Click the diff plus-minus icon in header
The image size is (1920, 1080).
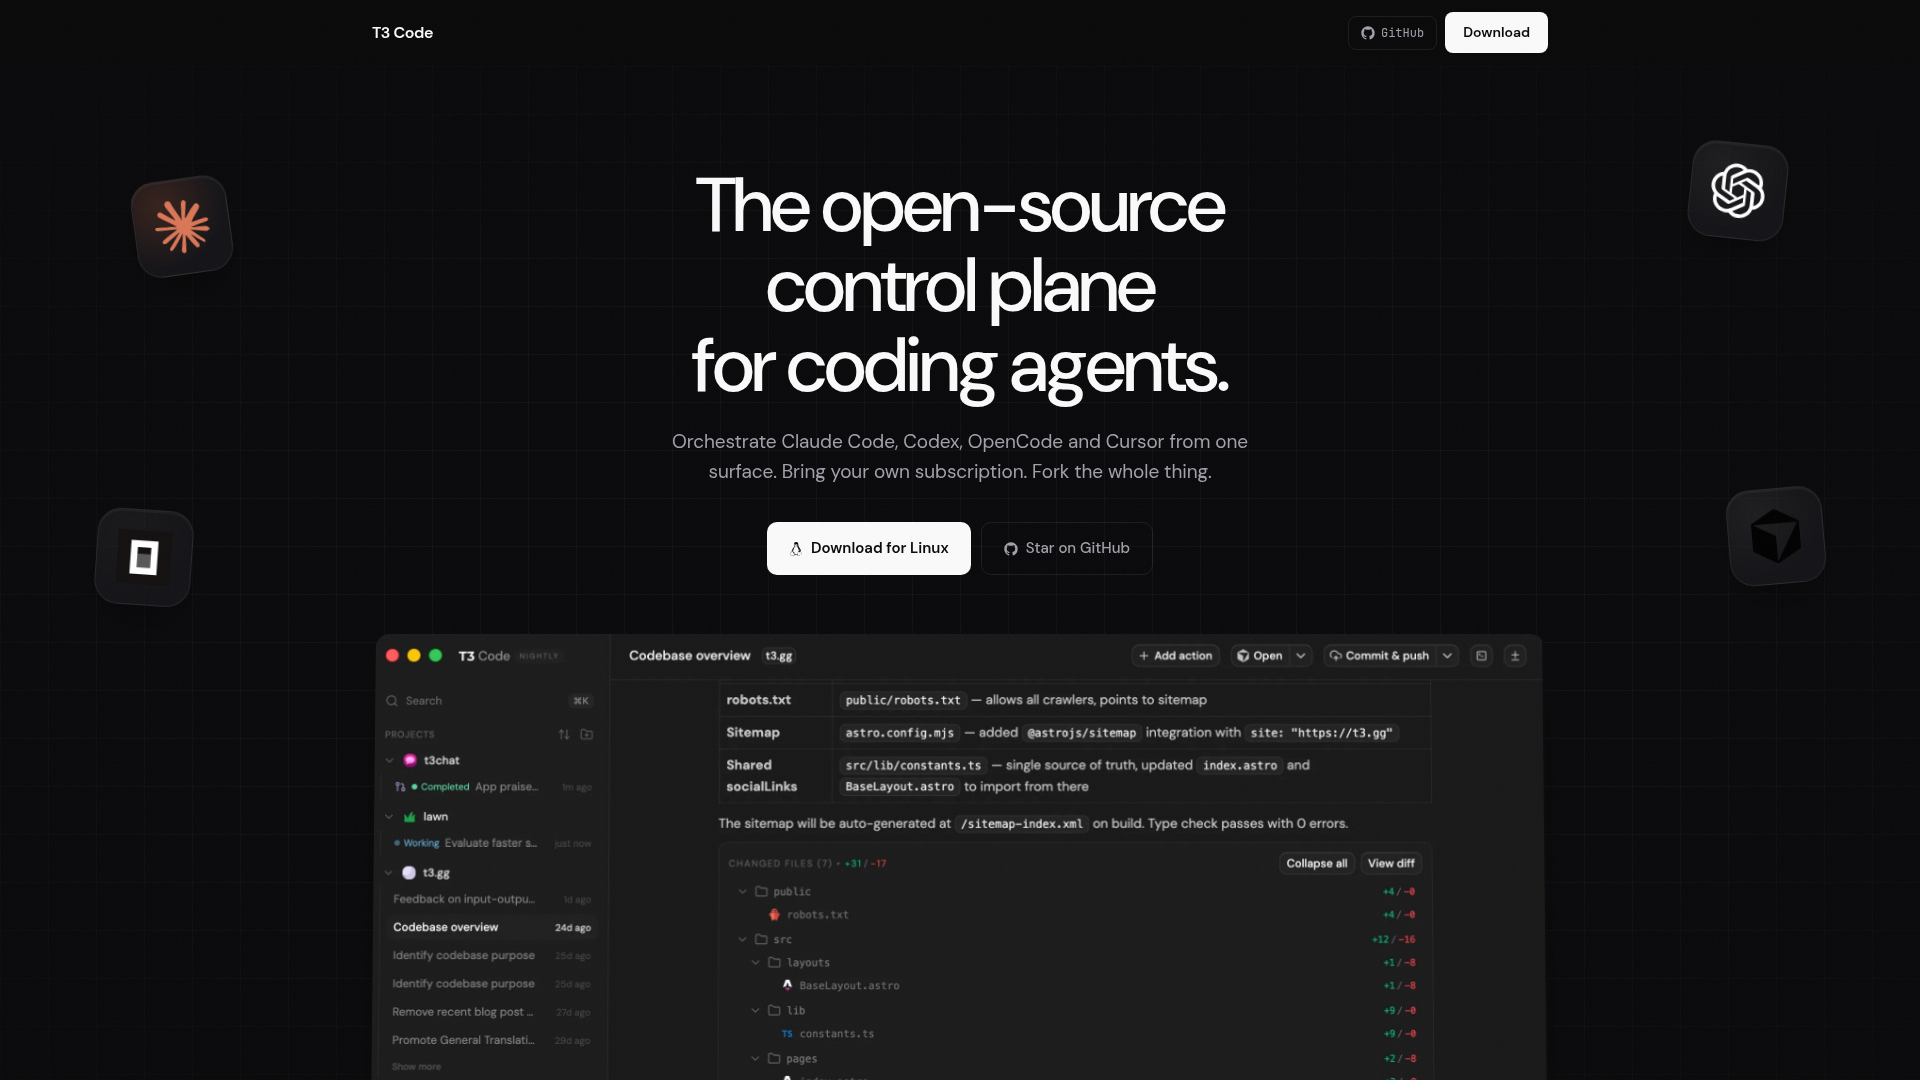point(1515,656)
